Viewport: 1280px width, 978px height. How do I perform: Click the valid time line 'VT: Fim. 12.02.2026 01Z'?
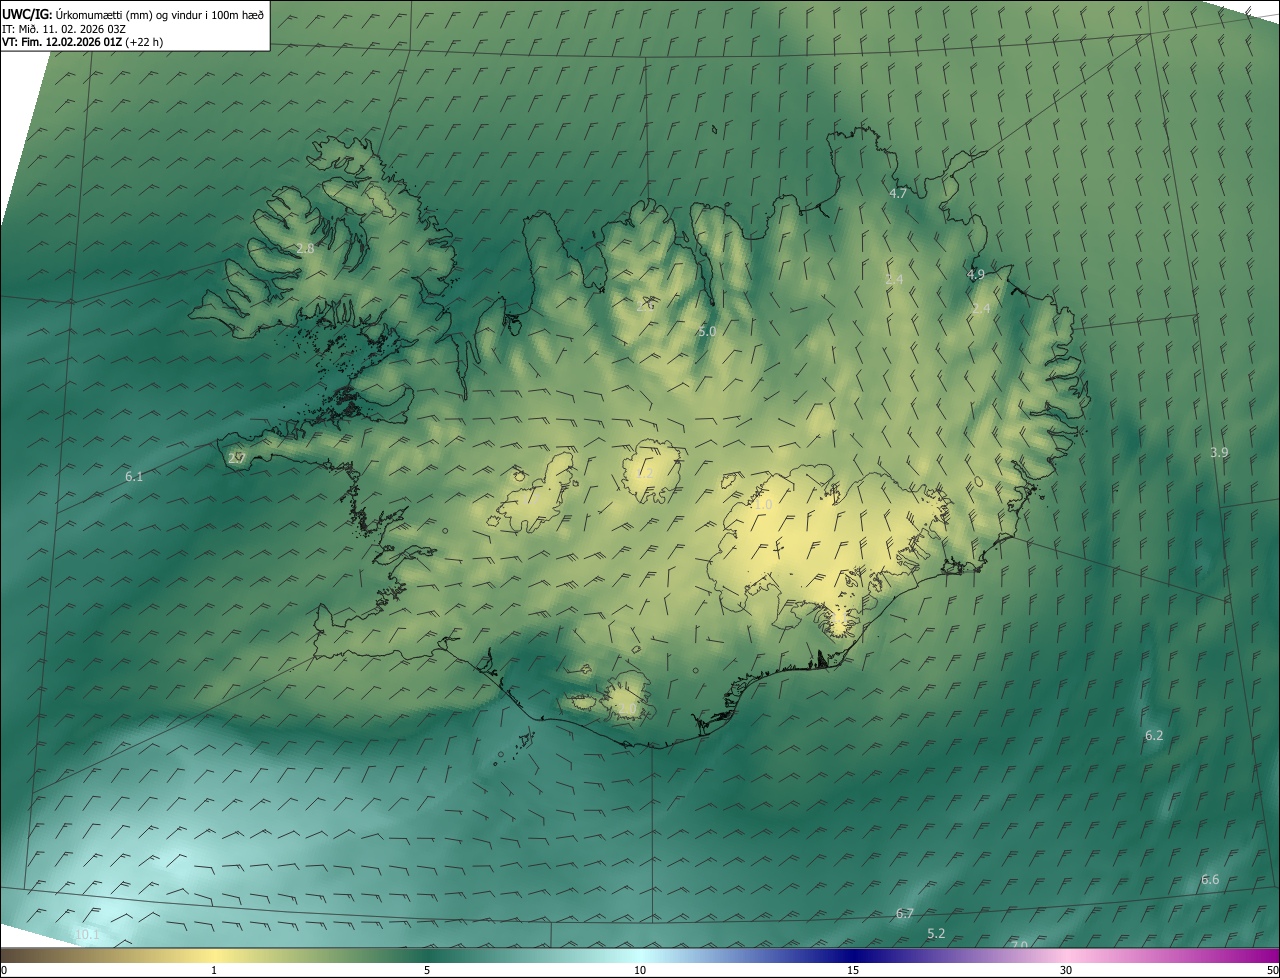pyautogui.click(x=82, y=42)
